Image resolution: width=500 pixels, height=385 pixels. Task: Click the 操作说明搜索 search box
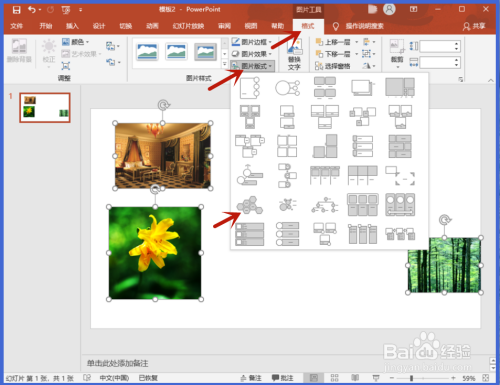pyautogui.click(x=364, y=26)
